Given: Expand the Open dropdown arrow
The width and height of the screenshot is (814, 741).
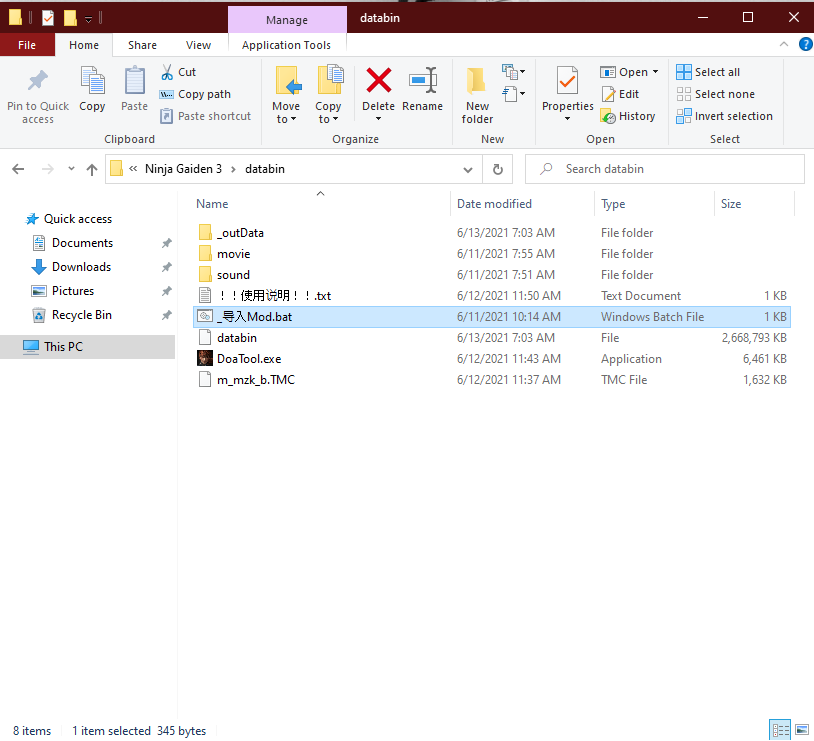Looking at the screenshot, I should click(x=655, y=72).
